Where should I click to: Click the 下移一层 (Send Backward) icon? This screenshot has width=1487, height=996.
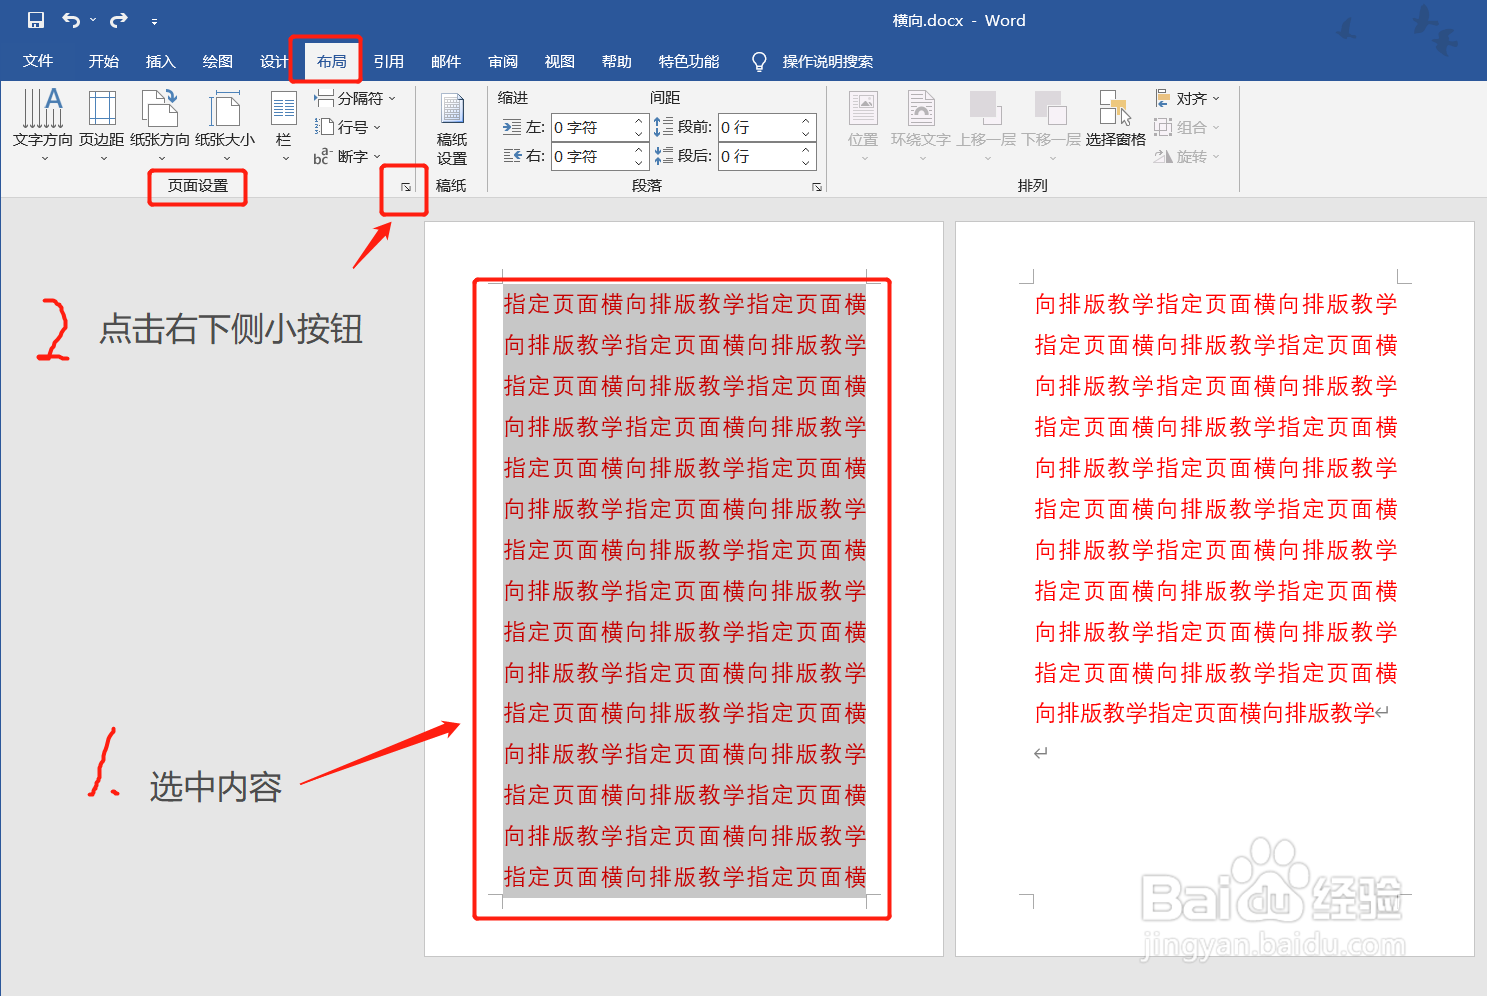click(1050, 120)
